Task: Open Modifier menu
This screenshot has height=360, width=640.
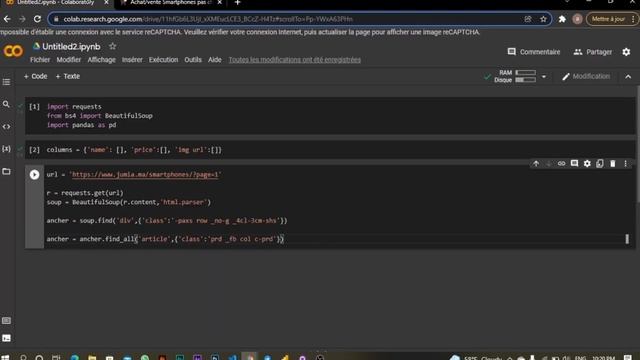Action: [69, 60]
